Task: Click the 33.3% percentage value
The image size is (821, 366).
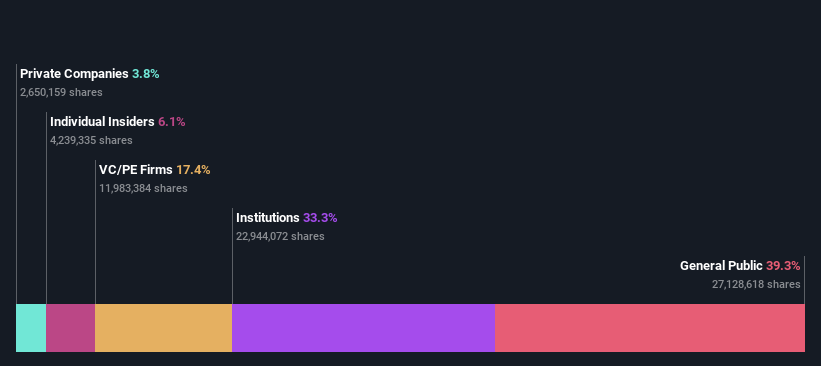Action: coord(320,218)
